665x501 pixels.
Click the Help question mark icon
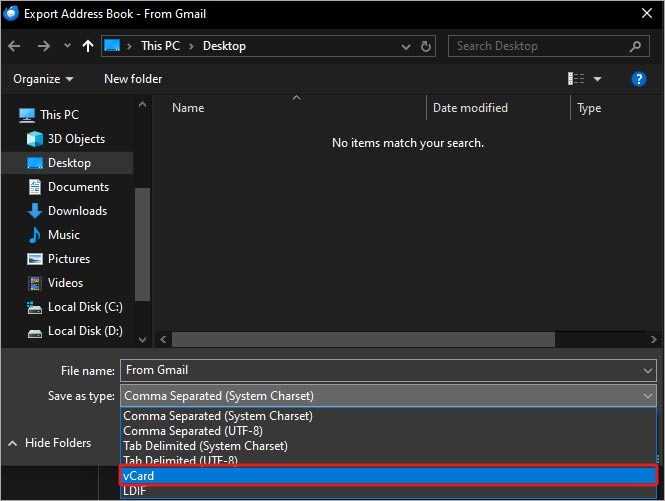(x=639, y=79)
